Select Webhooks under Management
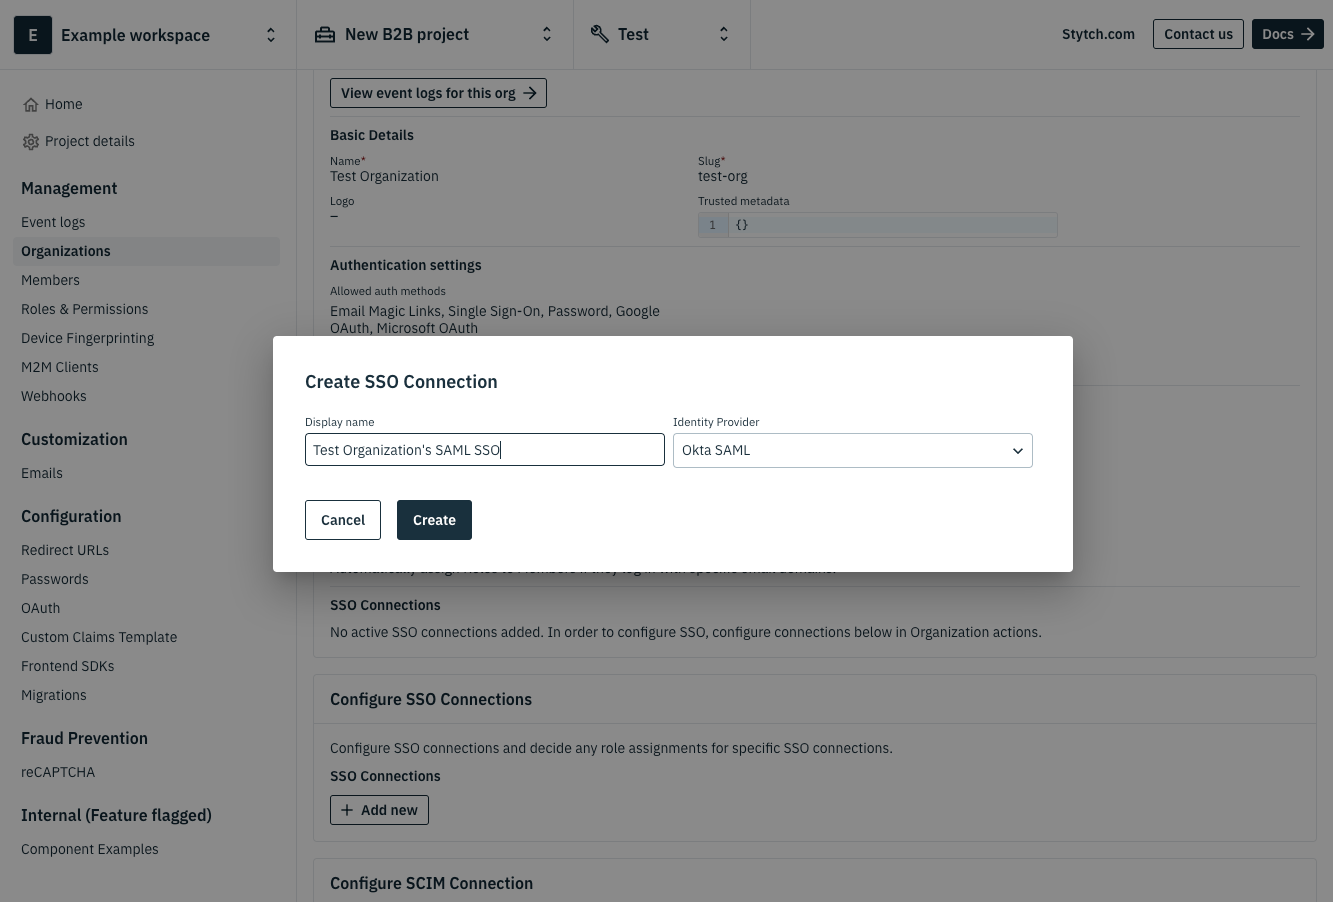Screen dimensions: 1333x902 pyautogui.click(x=53, y=396)
